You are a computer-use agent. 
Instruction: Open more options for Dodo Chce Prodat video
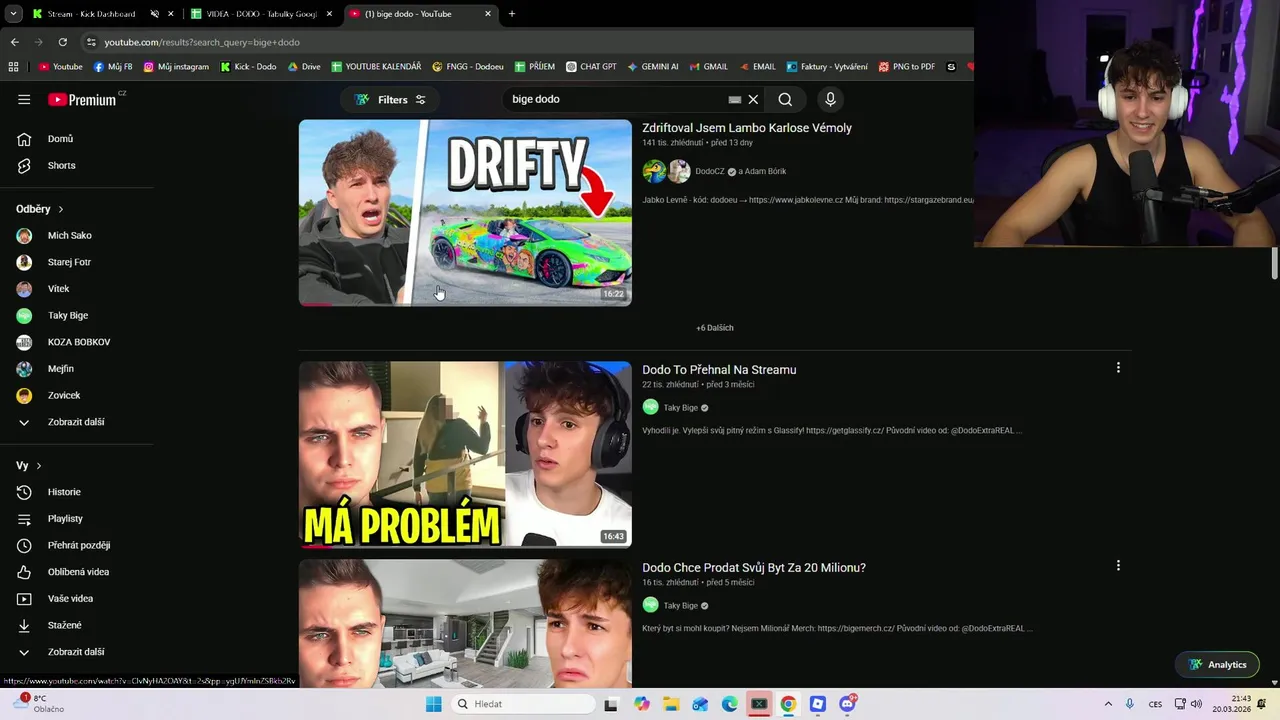(x=1118, y=566)
